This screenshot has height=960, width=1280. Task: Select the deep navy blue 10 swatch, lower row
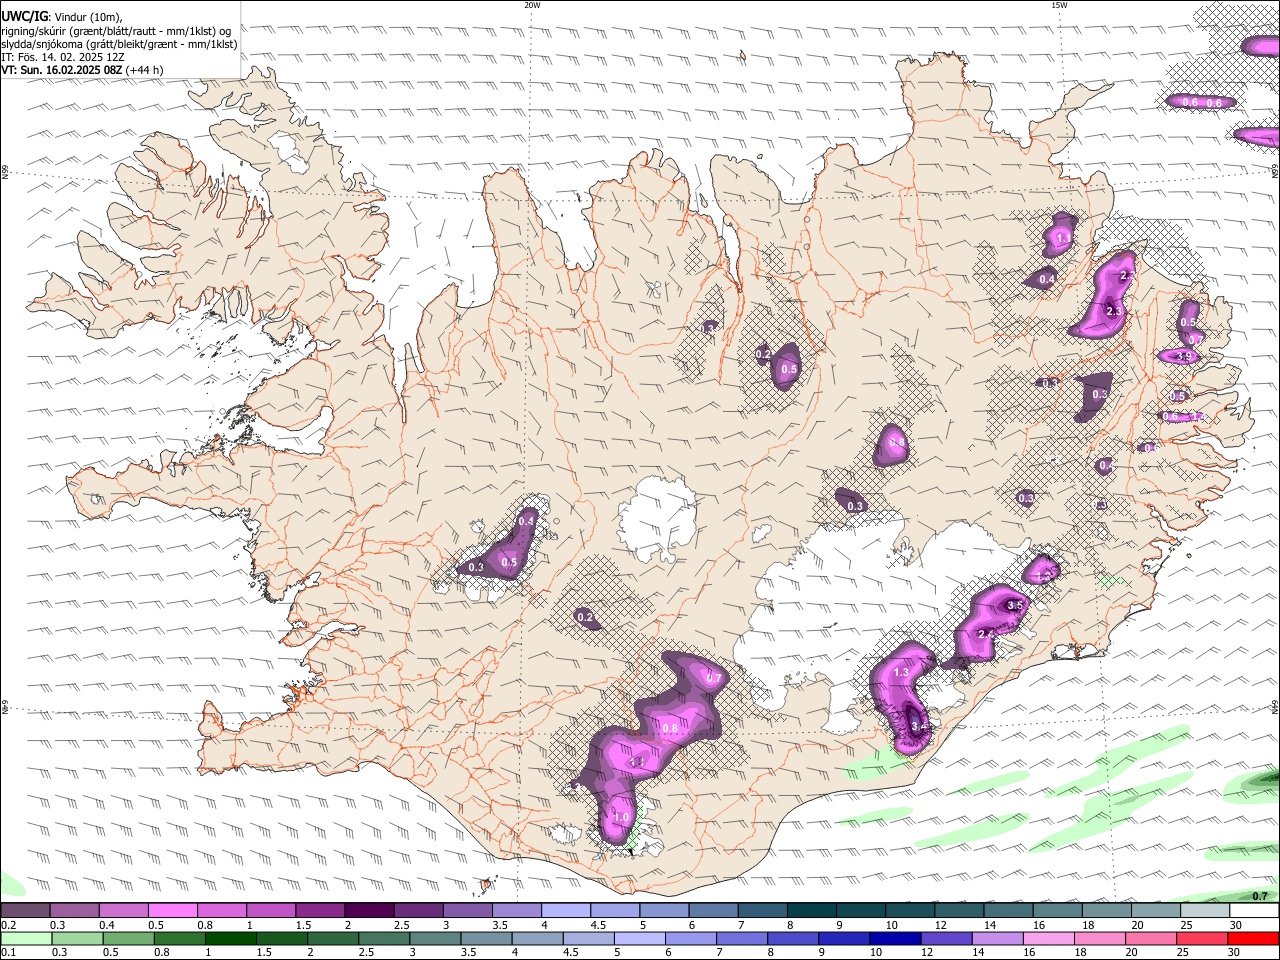896,938
